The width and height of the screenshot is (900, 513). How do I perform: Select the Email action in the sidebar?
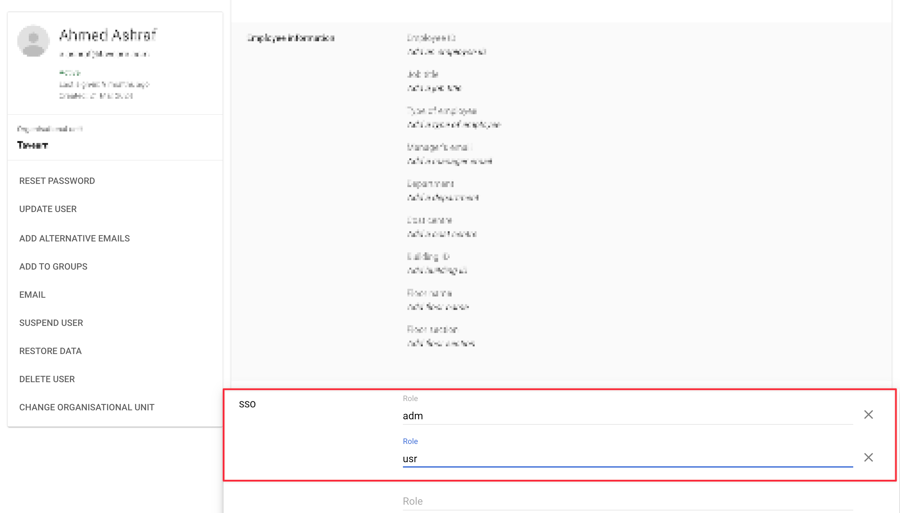pyautogui.click(x=32, y=295)
